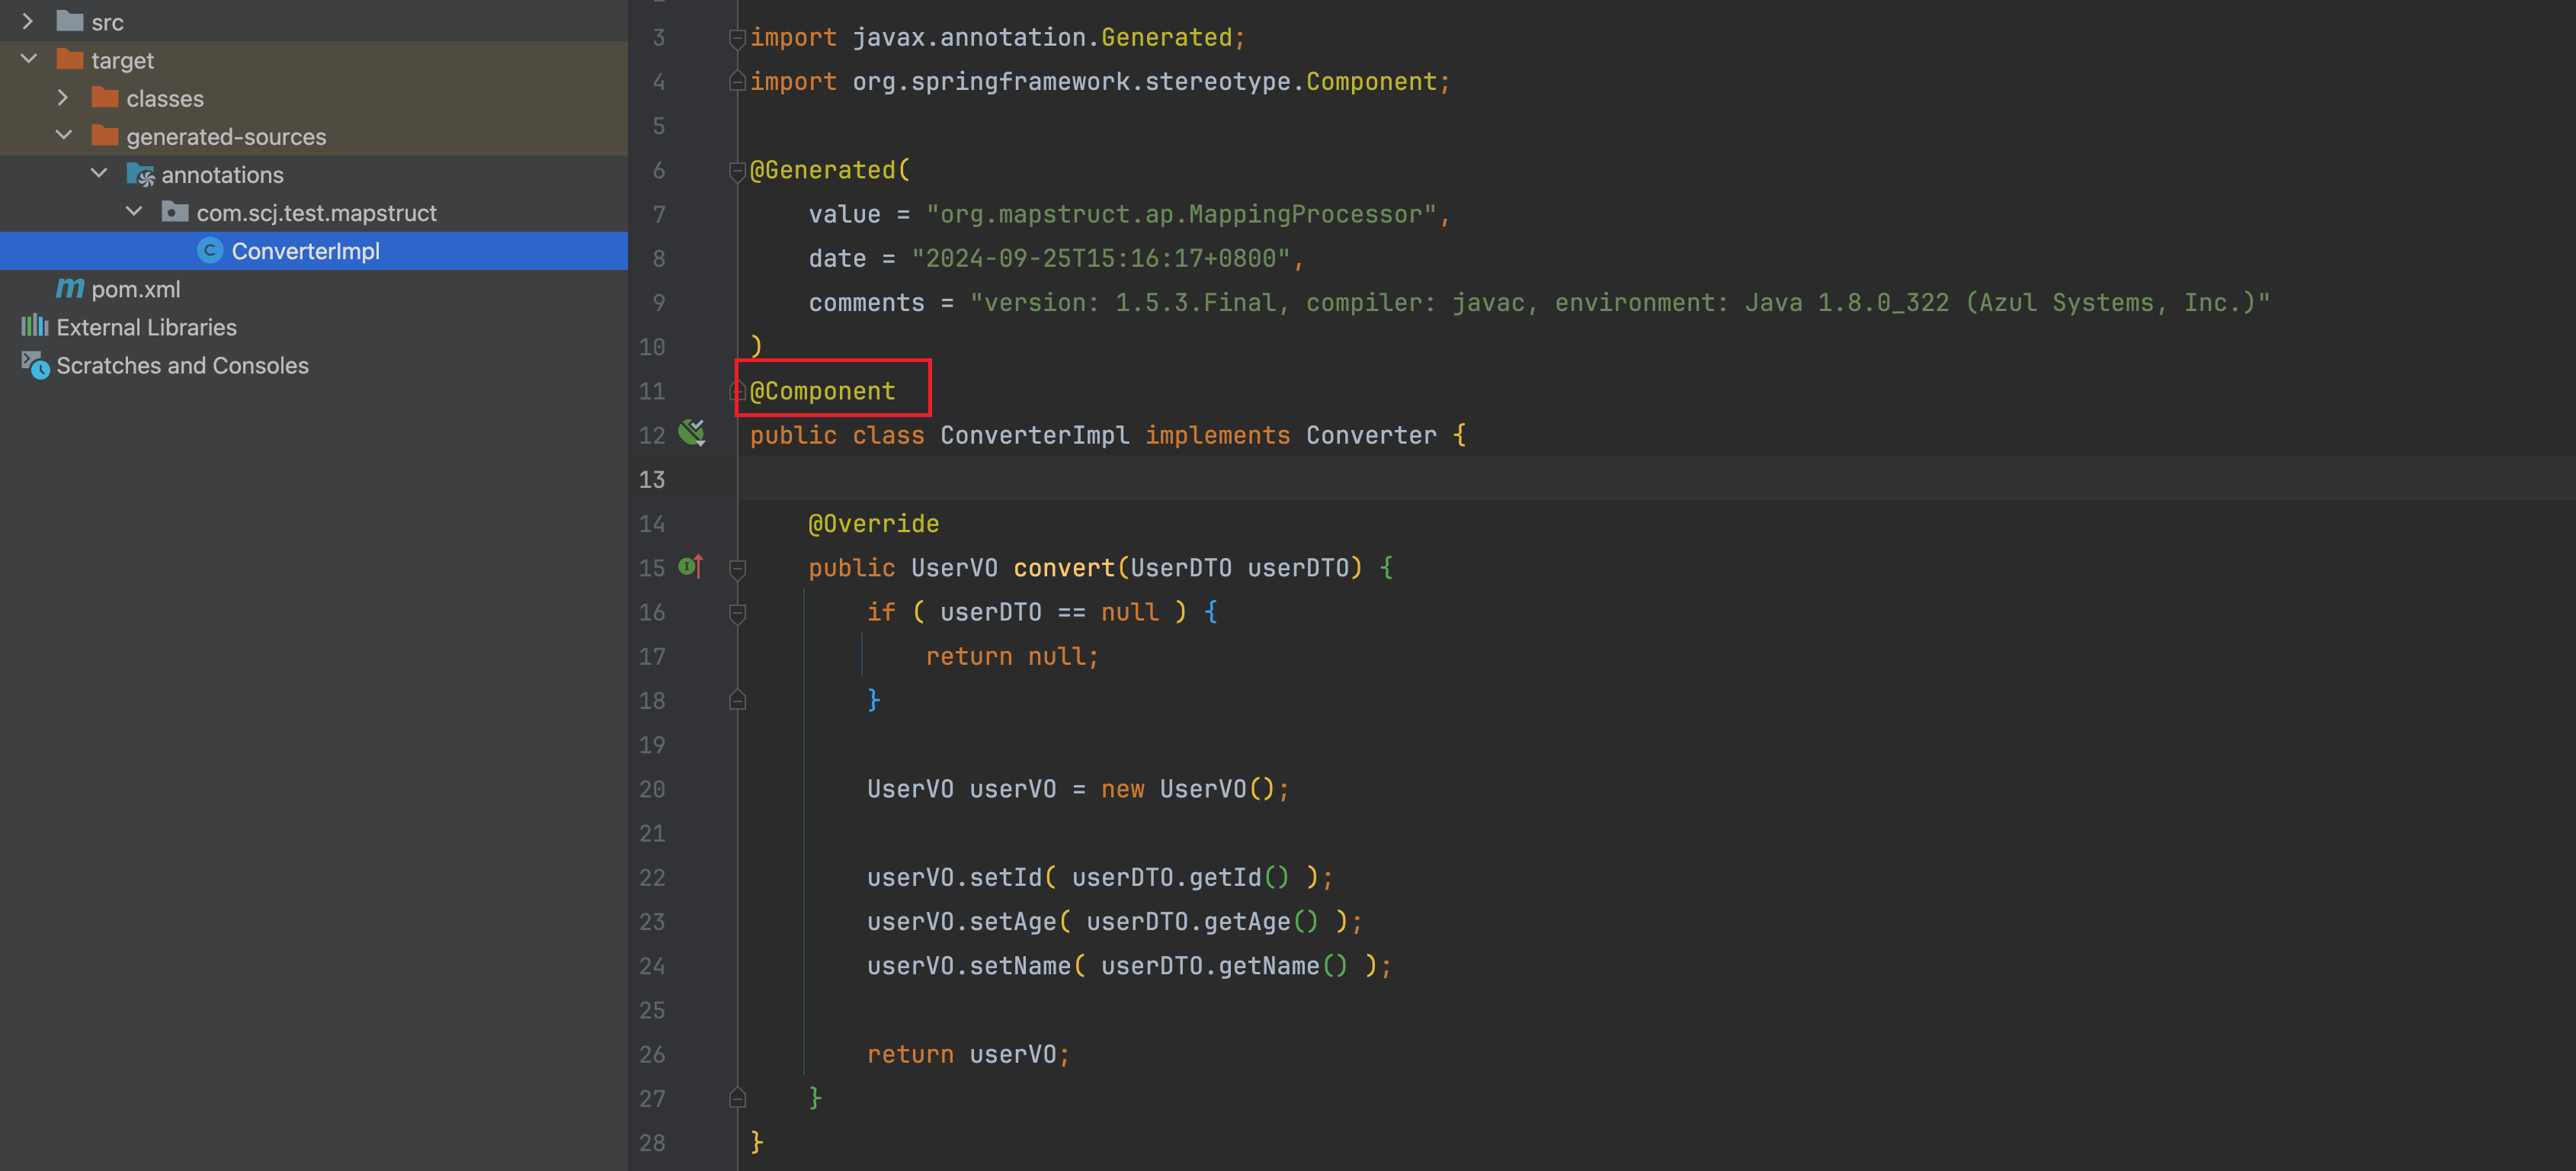Viewport: 2576px width, 1171px height.
Task: Fold the if block on line 16
Action: (737, 612)
